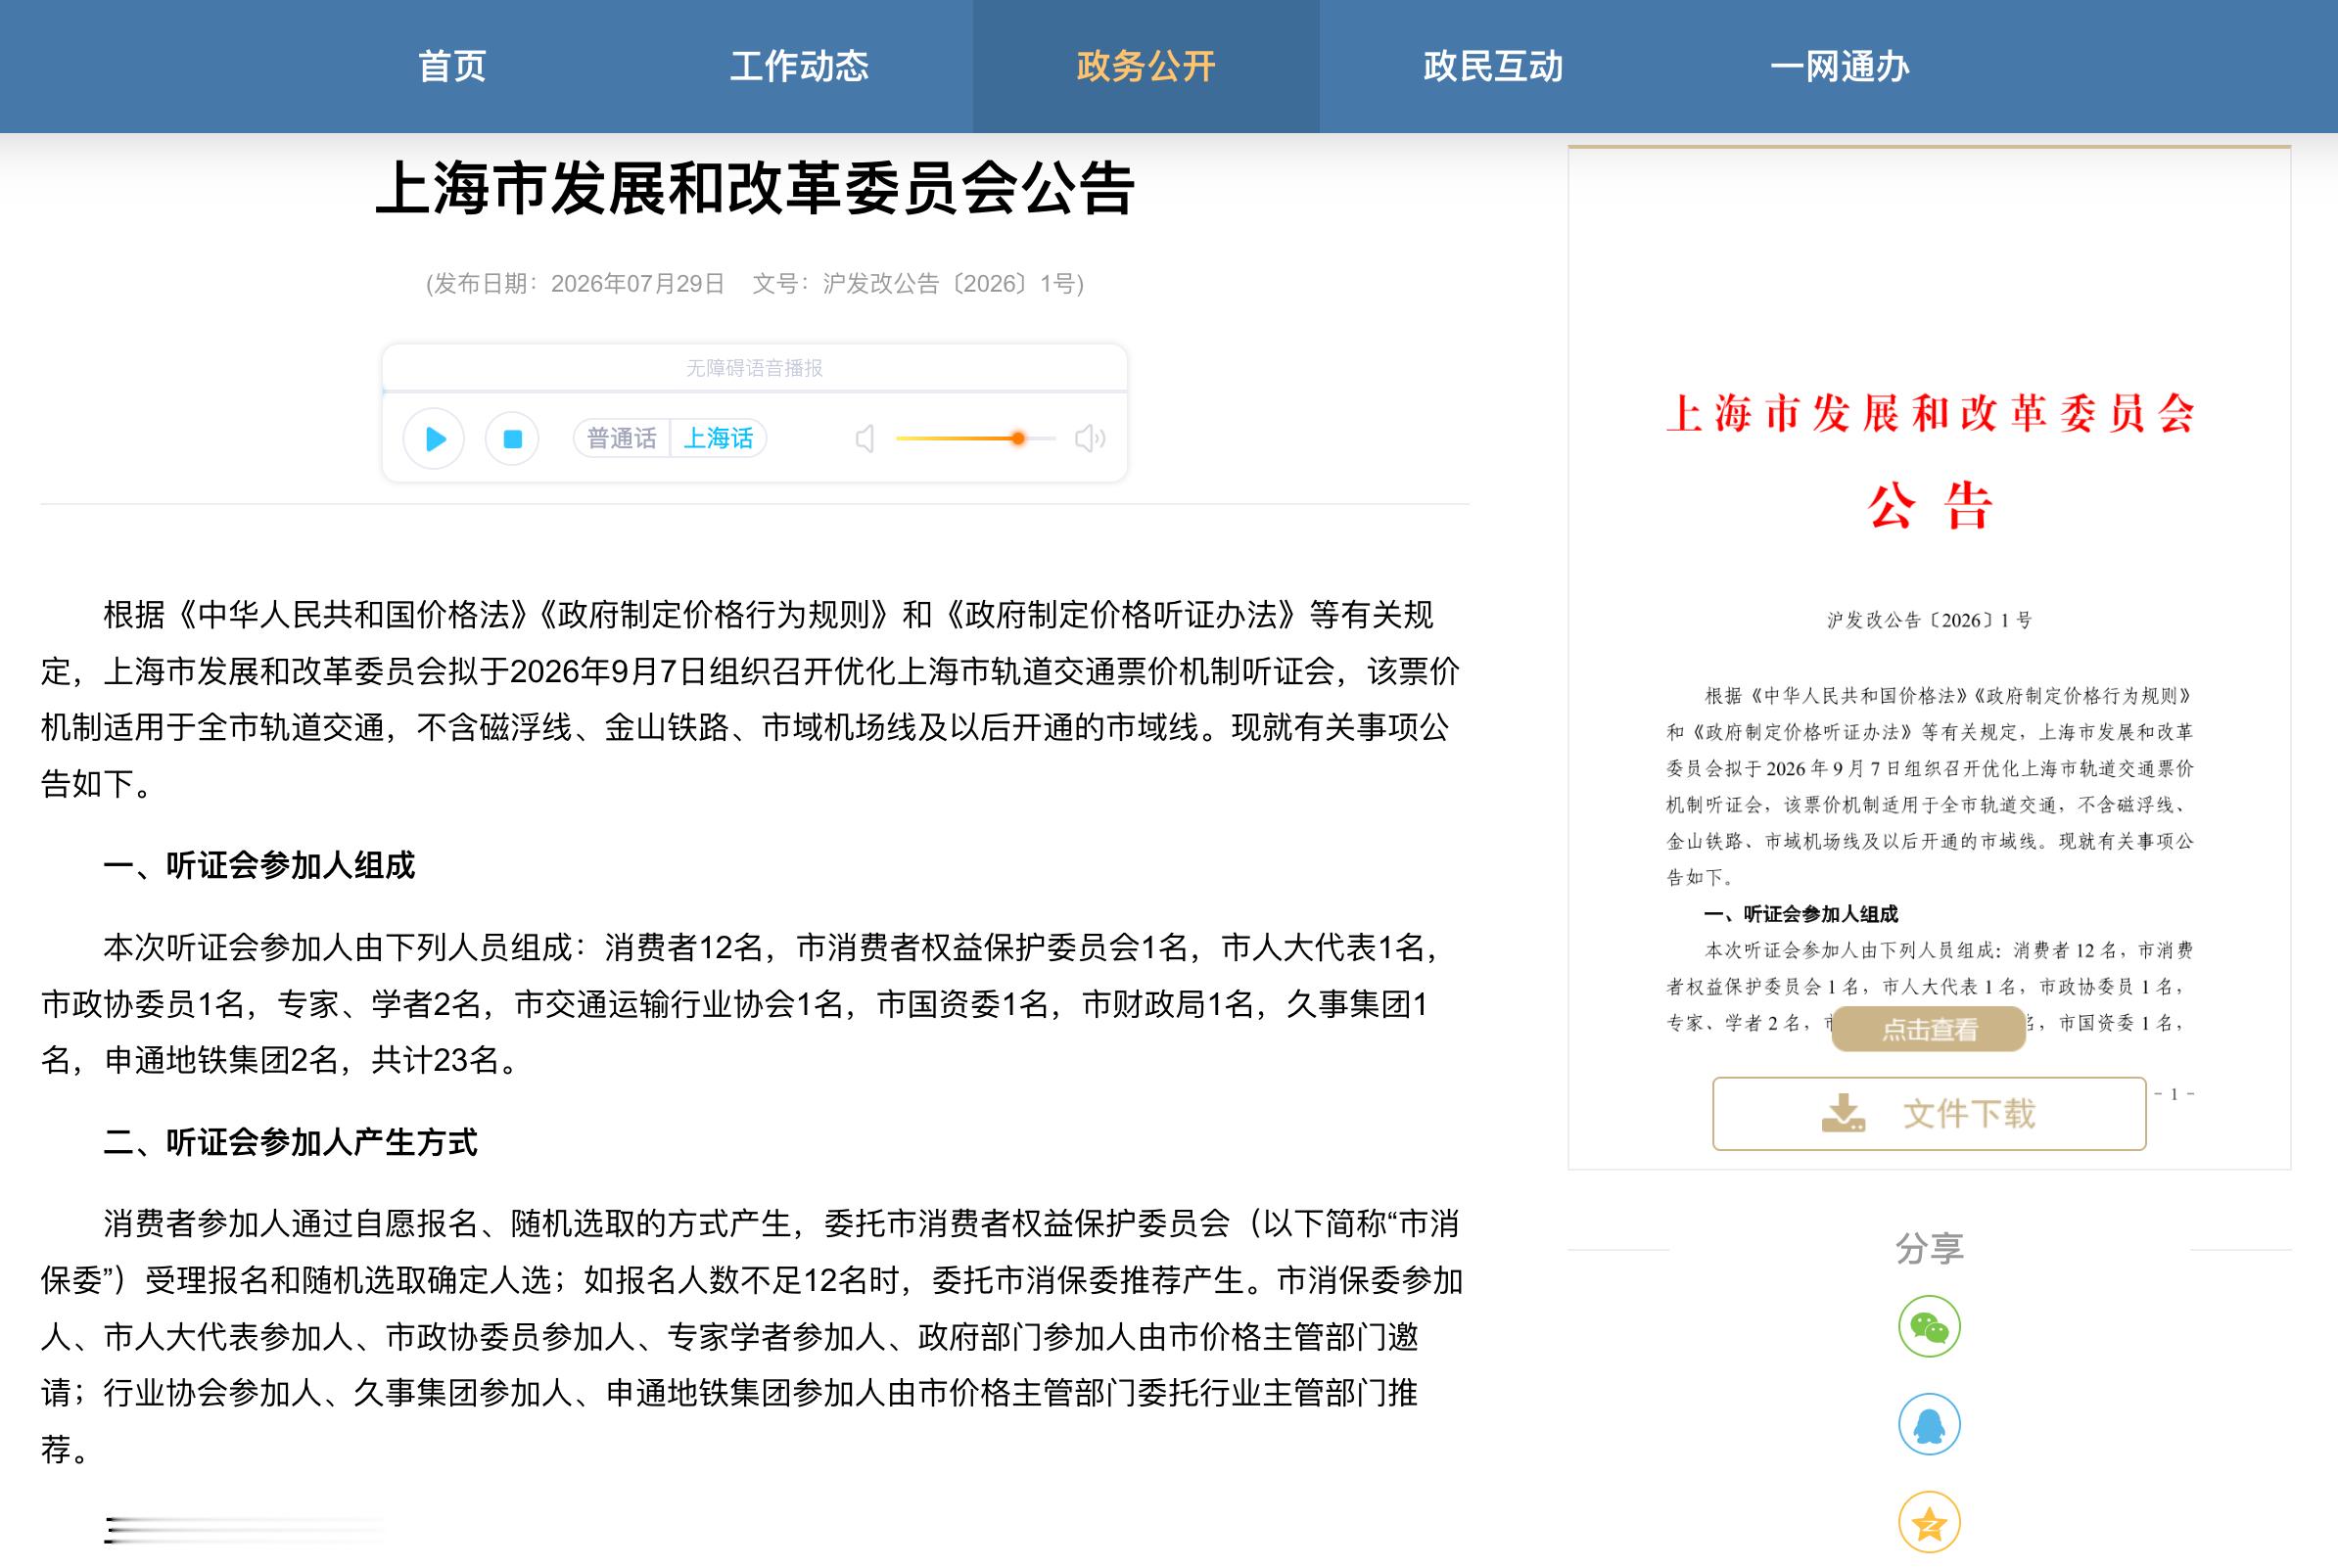Switch narration to 普通话
Viewport: 2338px width, 1568px height.
click(x=621, y=439)
